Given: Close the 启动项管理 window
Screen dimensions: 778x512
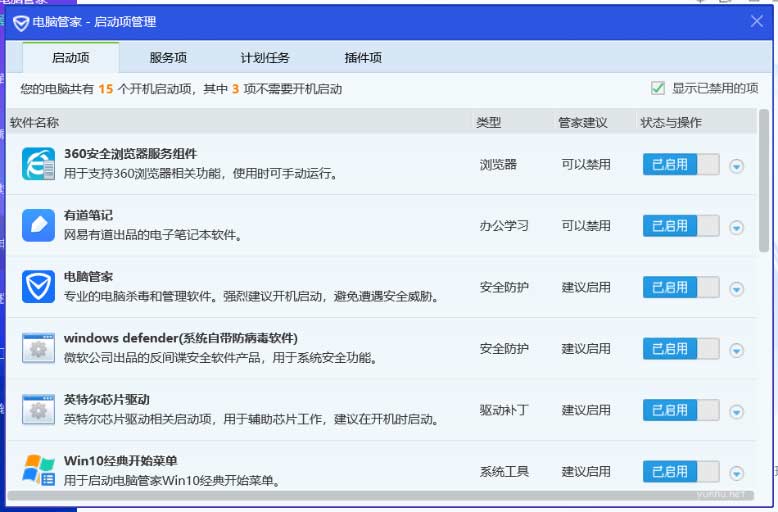Looking at the screenshot, I should 757,21.
